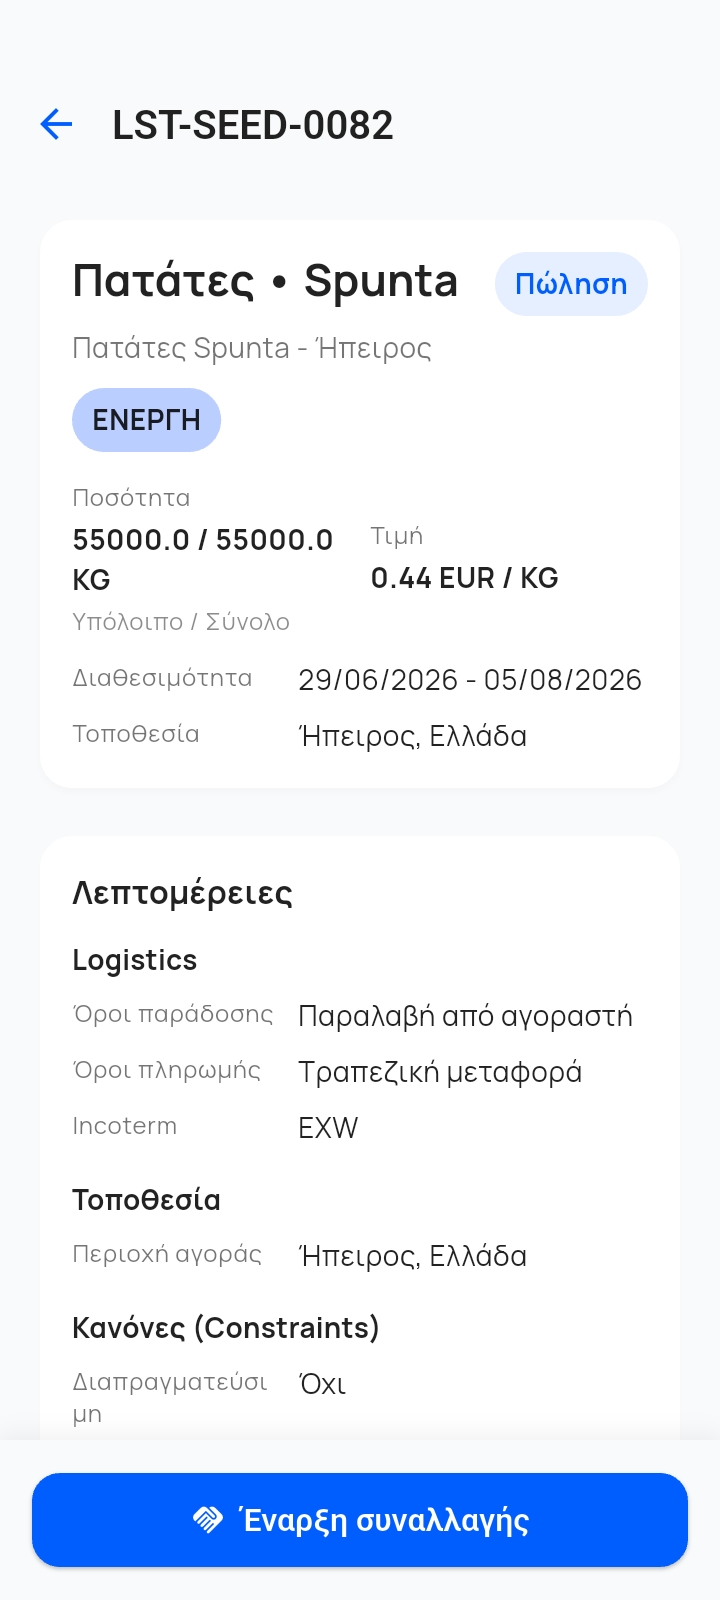Tap the 55000.0 / 55000.0 KG quantity value

pyautogui.click(x=203, y=559)
